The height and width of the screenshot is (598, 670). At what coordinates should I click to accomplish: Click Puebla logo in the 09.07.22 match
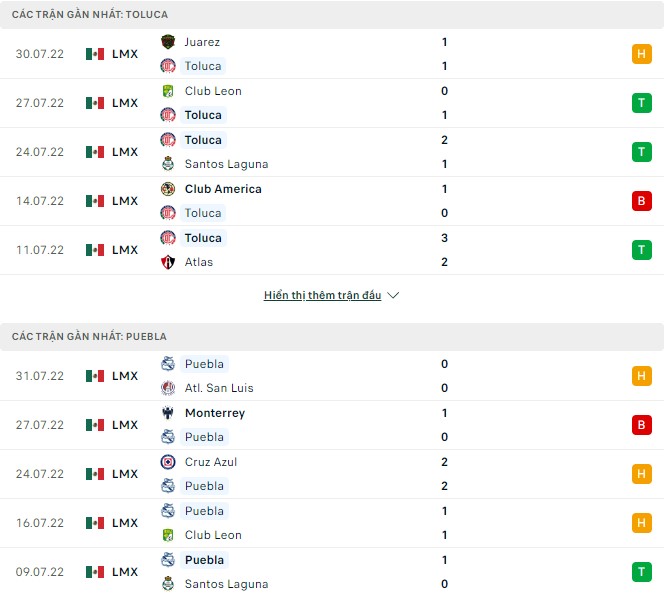click(x=168, y=560)
